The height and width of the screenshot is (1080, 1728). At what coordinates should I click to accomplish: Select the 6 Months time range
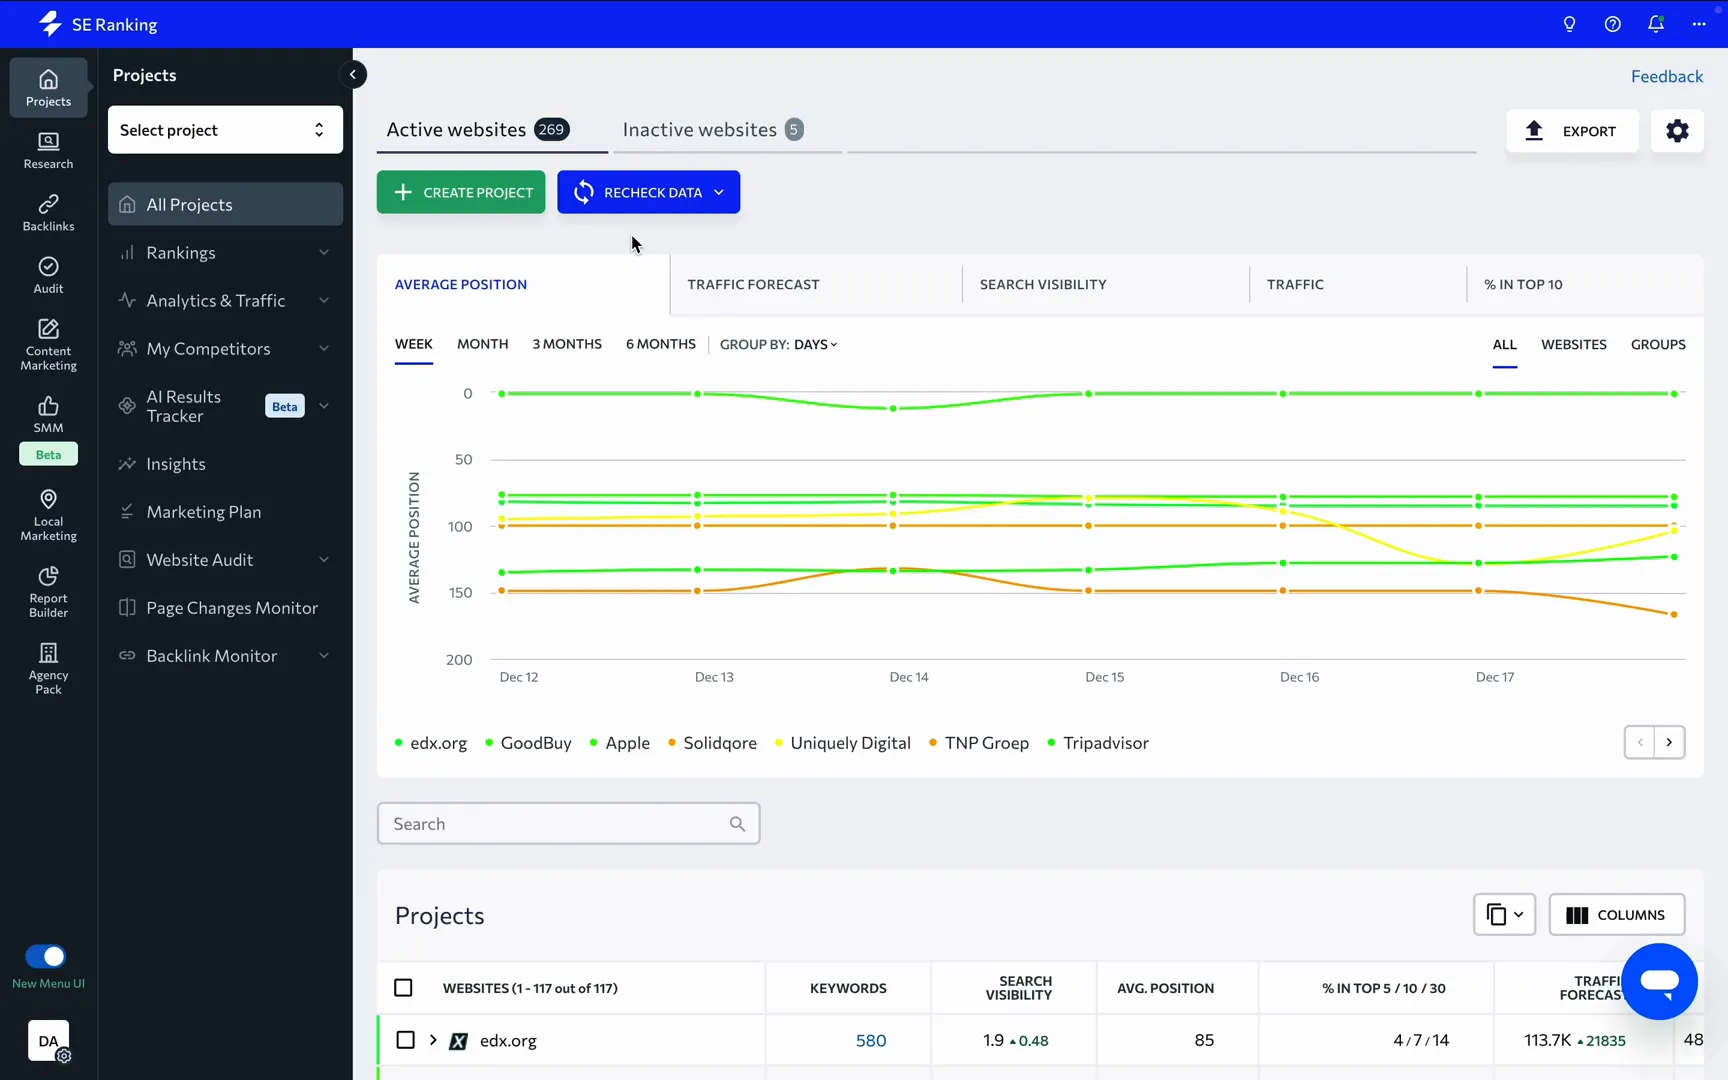coord(660,344)
